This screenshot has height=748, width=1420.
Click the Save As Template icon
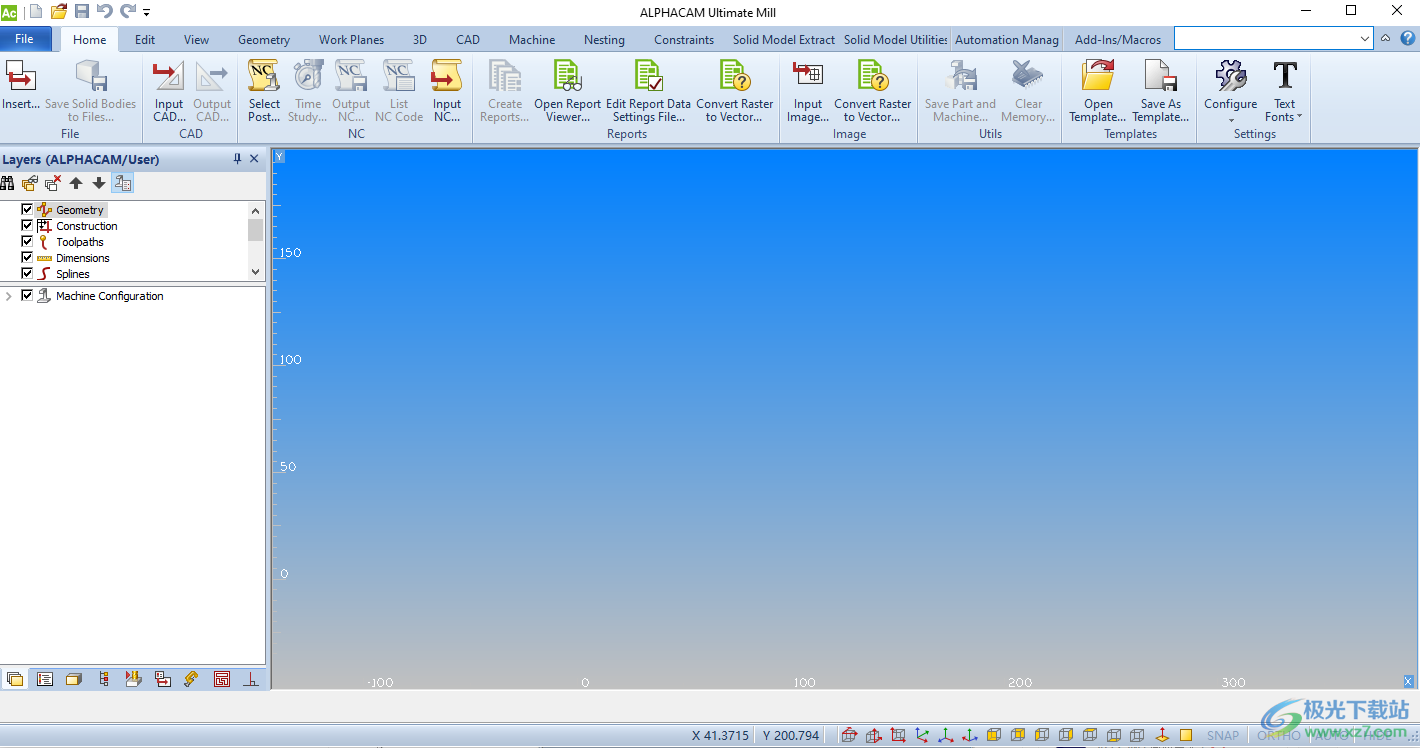1161,91
